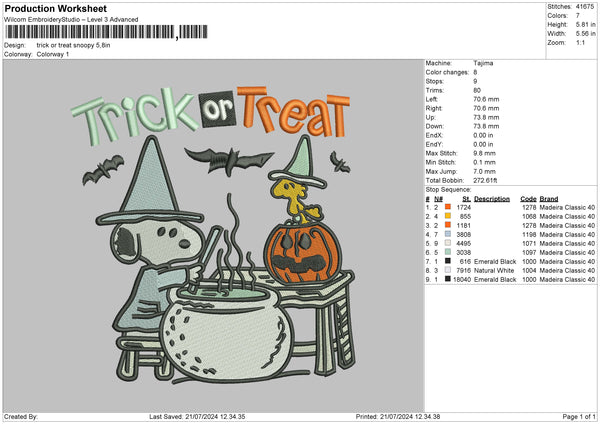Click the "Natural White" description in row 8
The height and width of the screenshot is (424, 600).
494,271
